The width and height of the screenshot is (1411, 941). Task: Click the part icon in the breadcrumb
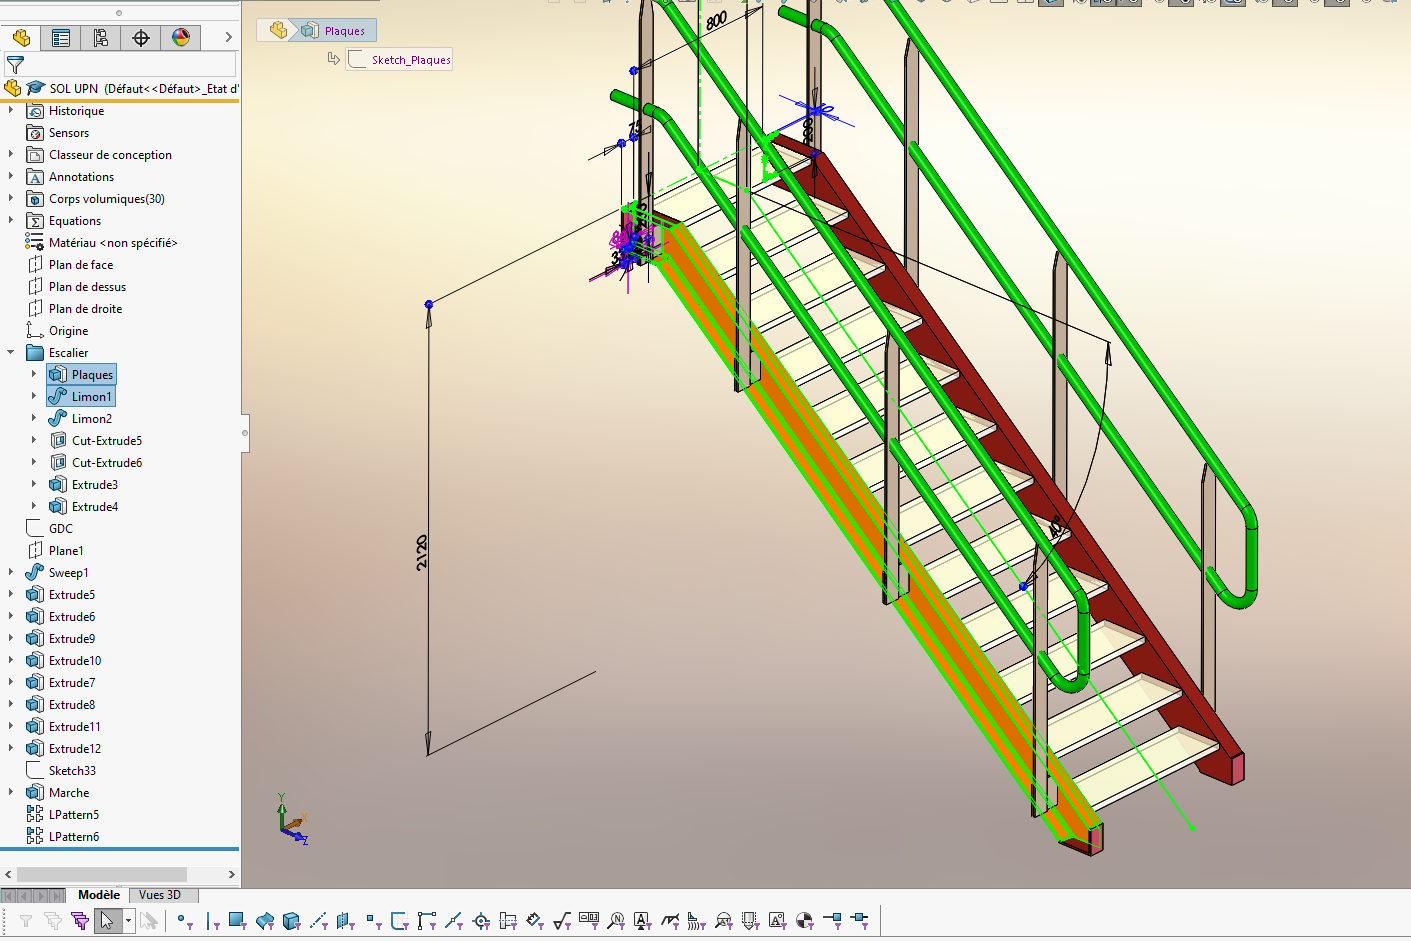[x=278, y=31]
